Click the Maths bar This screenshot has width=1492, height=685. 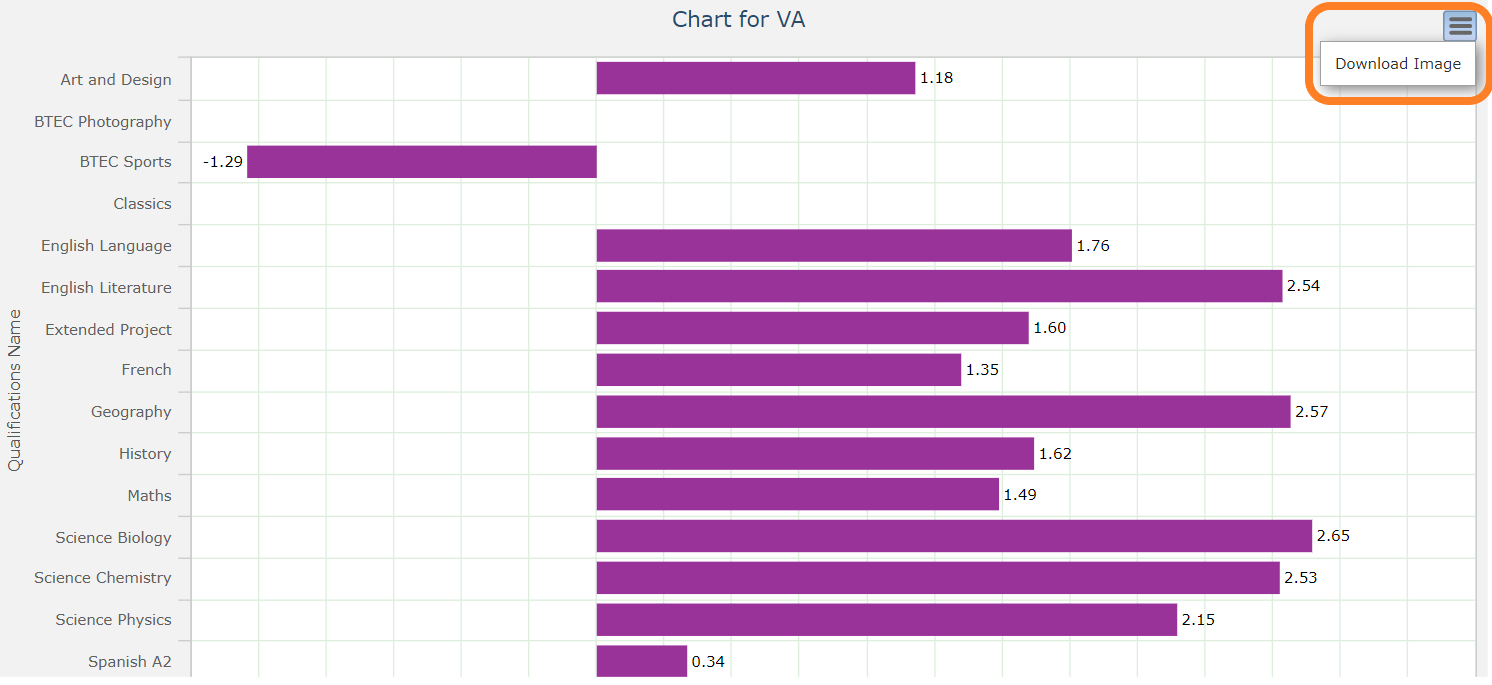click(795, 493)
